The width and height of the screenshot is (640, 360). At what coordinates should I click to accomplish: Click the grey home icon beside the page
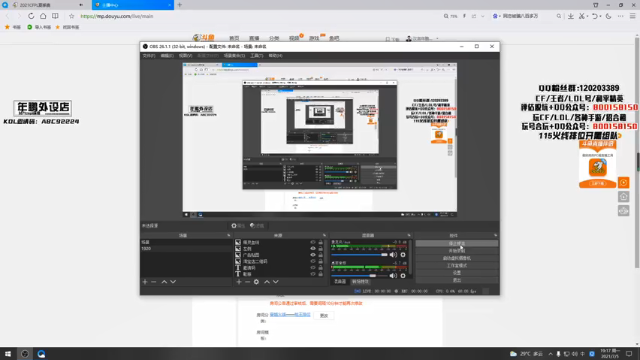[x=624, y=197]
